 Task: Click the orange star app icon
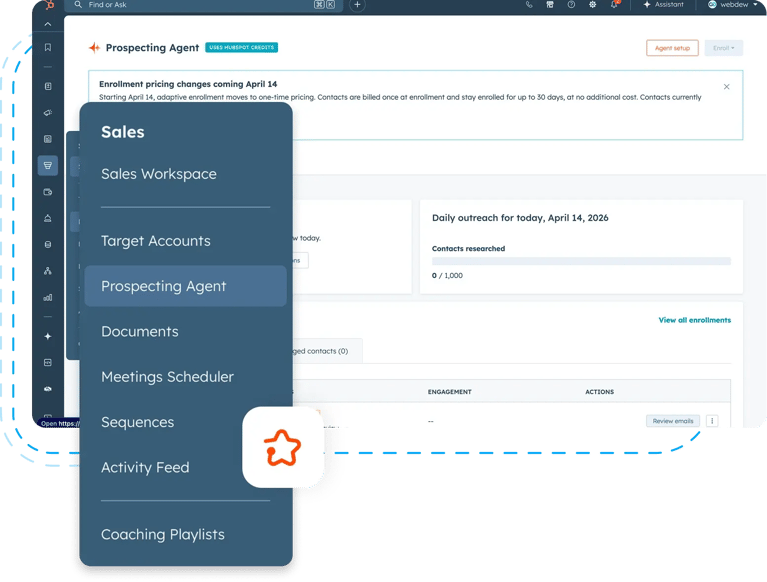[283, 447]
